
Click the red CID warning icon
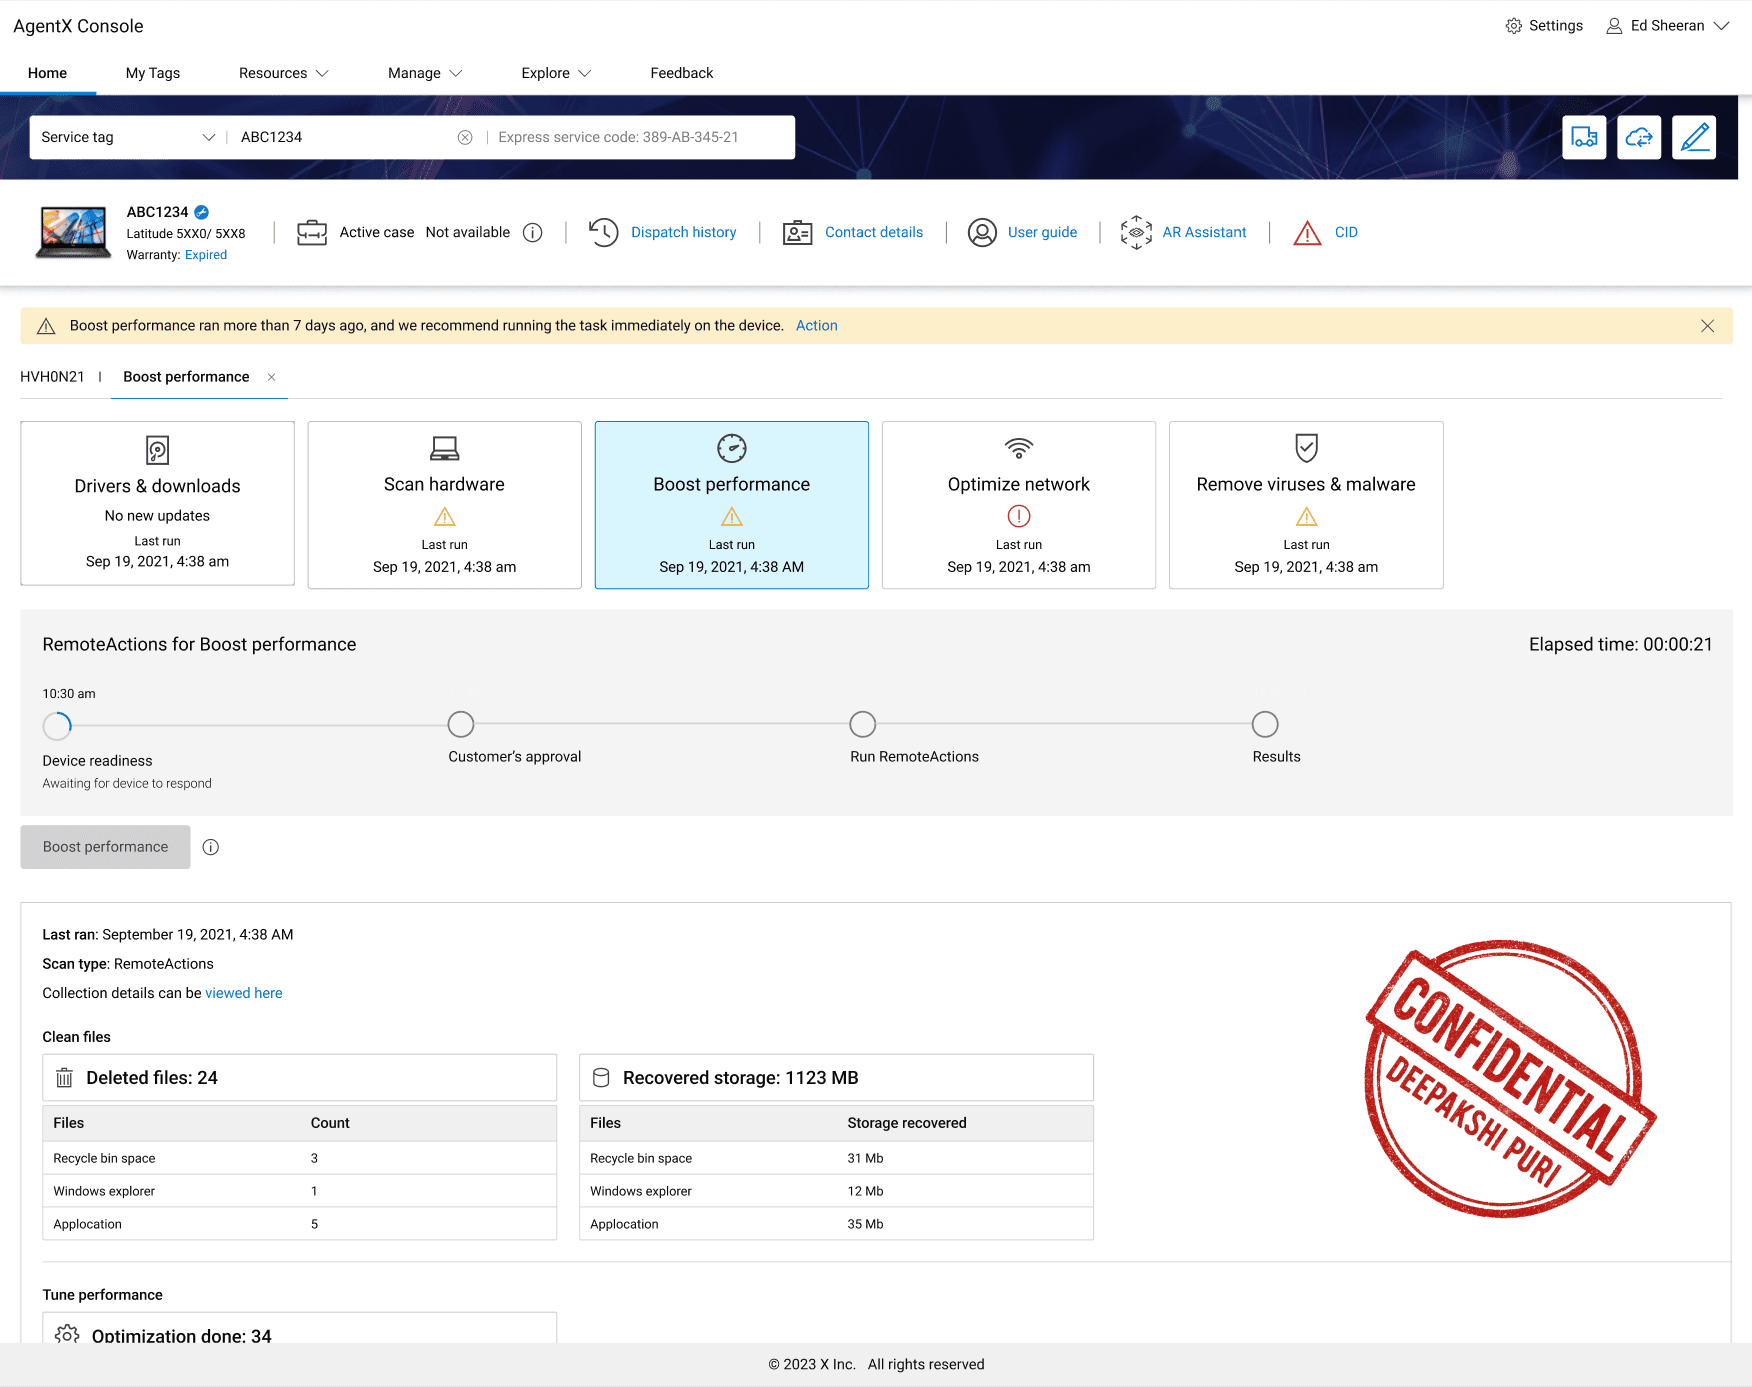1306,232
